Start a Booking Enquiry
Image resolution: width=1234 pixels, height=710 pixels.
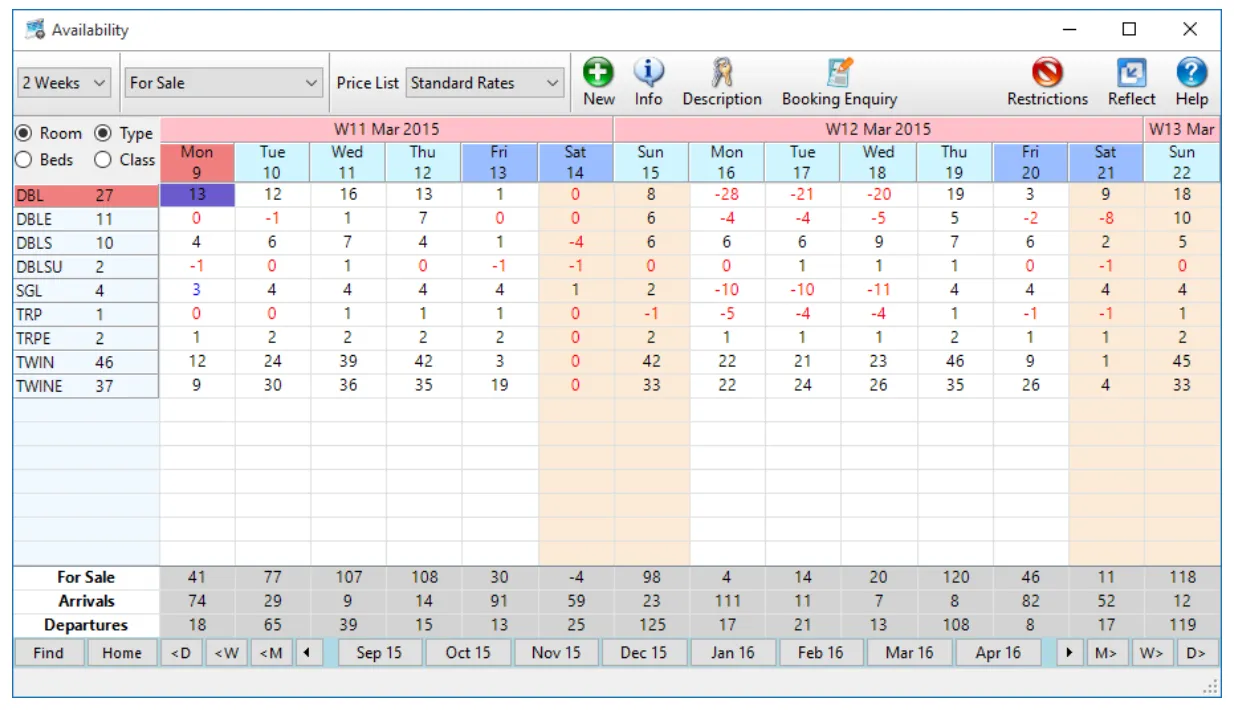point(839,82)
